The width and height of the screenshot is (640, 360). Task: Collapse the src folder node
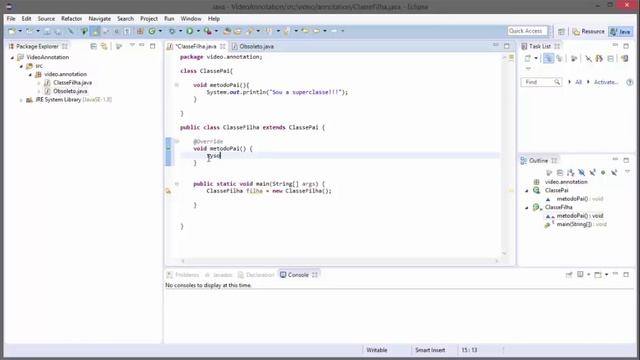click(x=21, y=66)
